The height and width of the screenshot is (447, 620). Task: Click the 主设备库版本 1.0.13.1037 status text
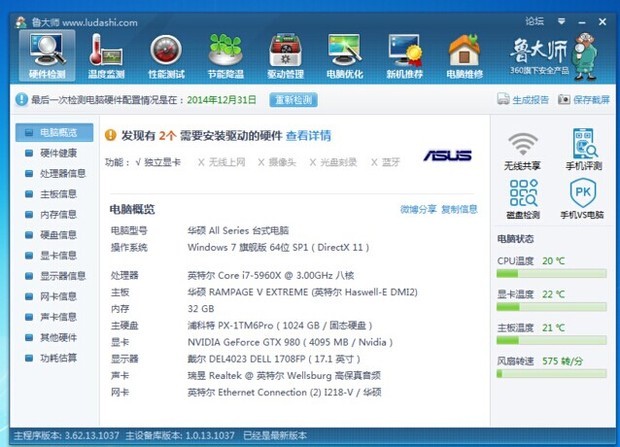pos(180,436)
